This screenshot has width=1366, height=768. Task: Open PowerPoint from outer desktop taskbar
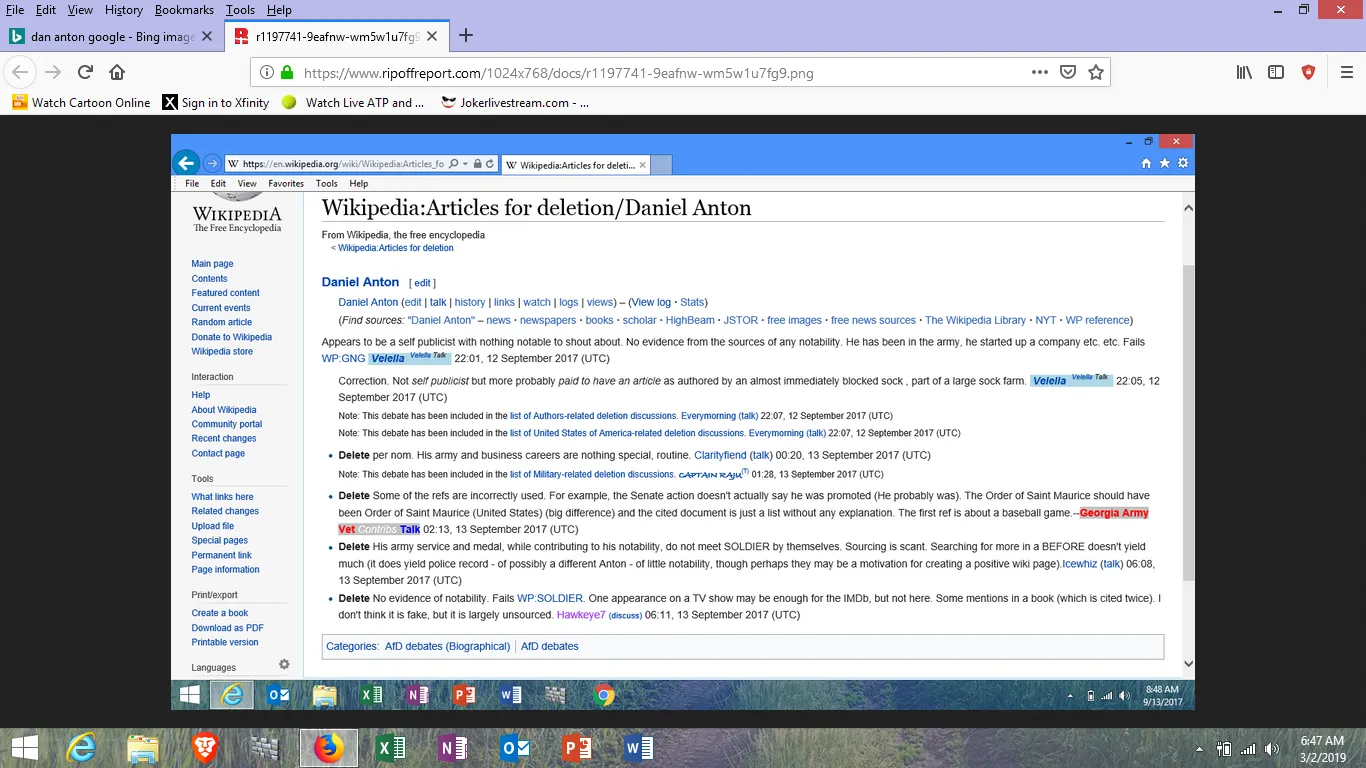pos(577,748)
